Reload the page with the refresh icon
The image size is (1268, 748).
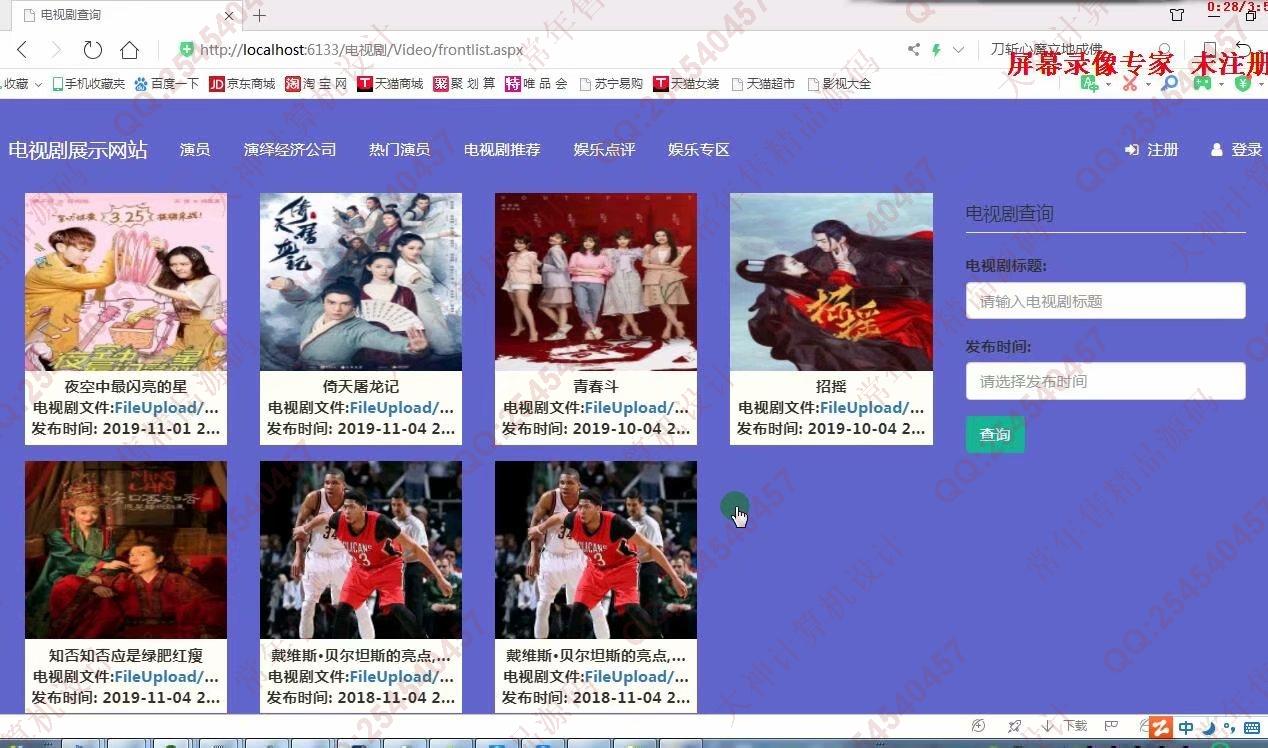tap(93, 49)
